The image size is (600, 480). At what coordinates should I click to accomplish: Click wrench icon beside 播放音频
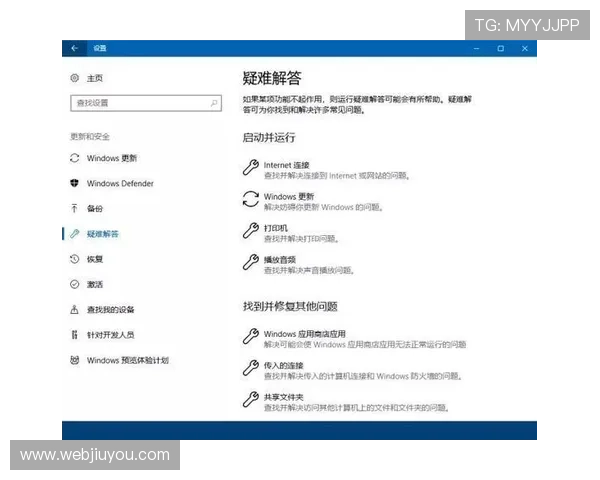tap(251, 262)
